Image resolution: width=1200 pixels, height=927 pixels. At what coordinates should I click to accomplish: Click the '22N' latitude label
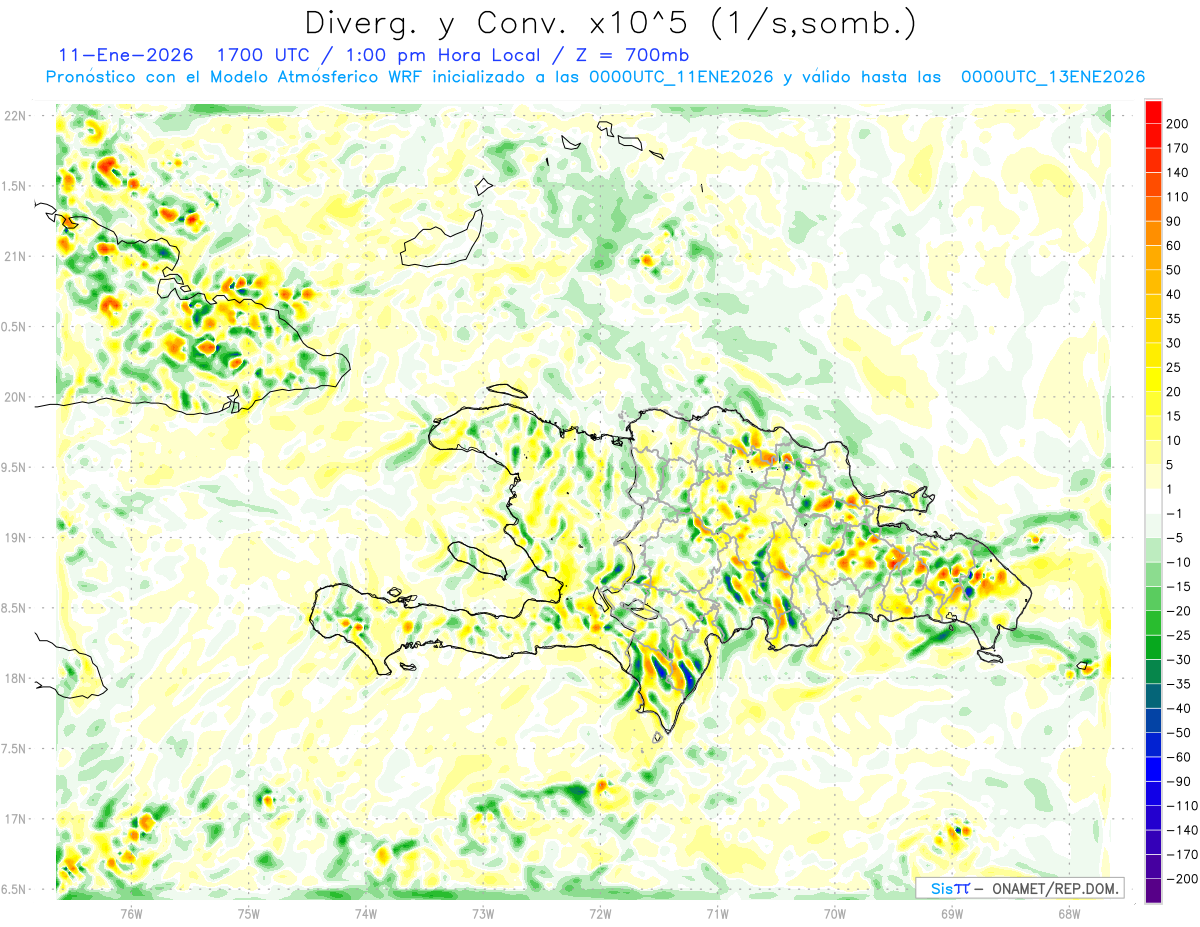(x=15, y=116)
